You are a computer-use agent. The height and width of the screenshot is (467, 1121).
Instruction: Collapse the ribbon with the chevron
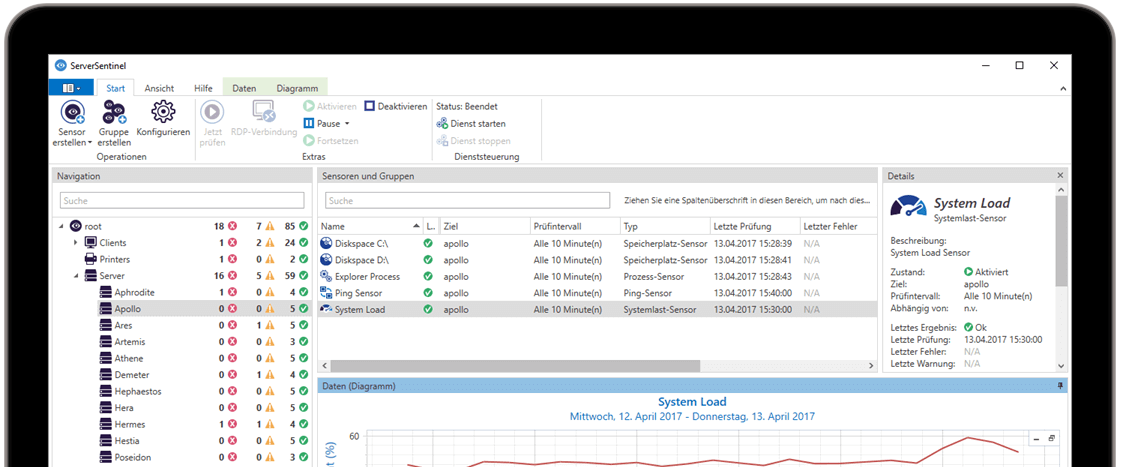[x=1062, y=89]
